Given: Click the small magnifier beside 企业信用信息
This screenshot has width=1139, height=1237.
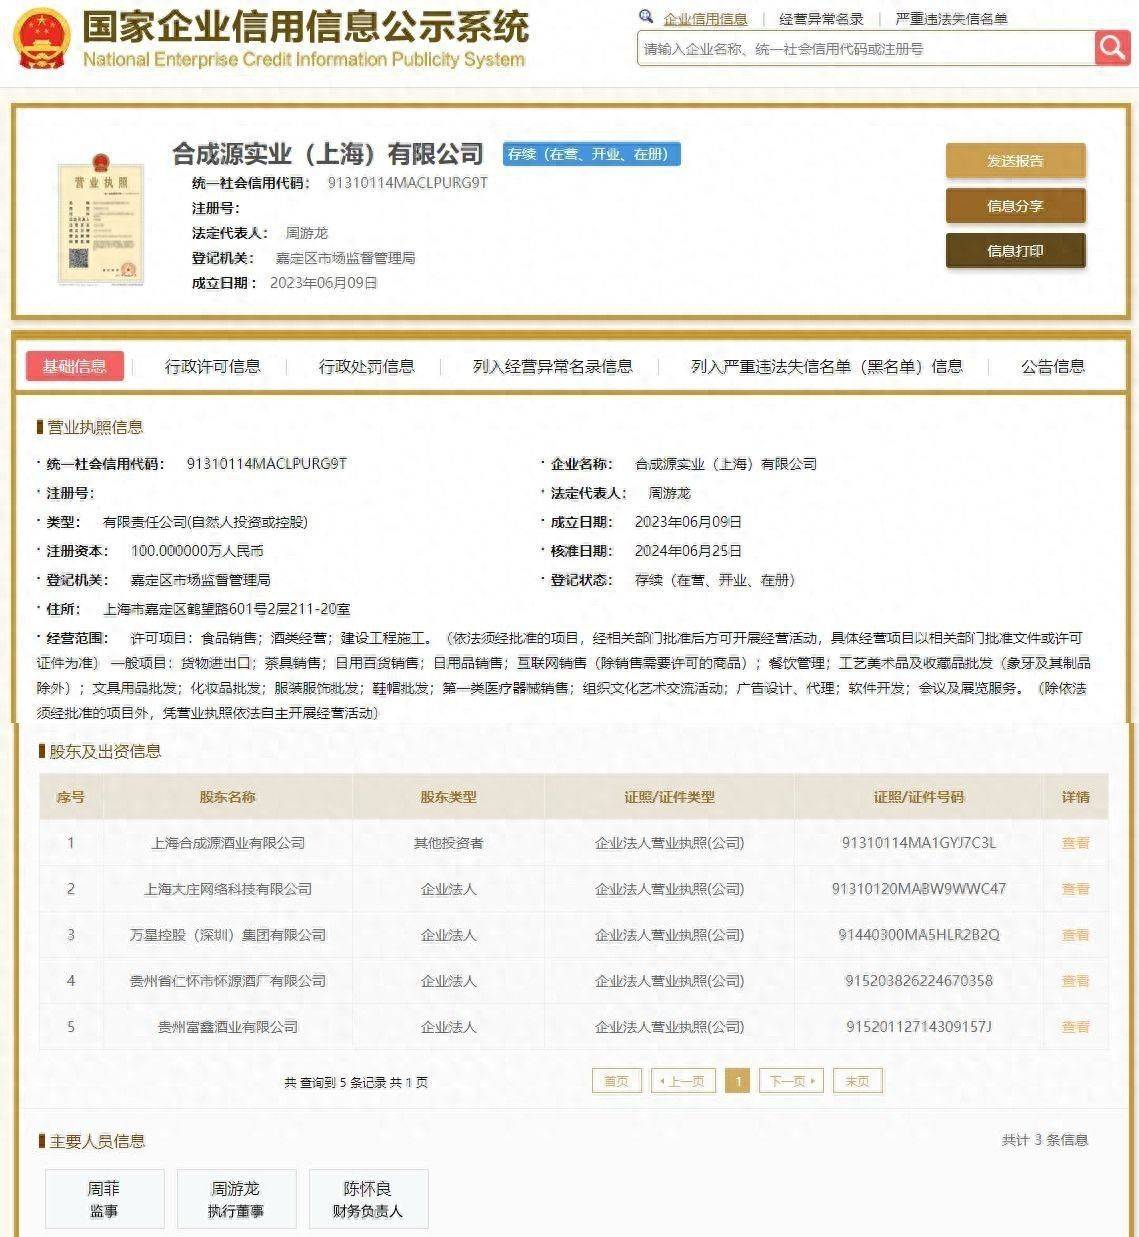Looking at the screenshot, I should coord(646,17).
